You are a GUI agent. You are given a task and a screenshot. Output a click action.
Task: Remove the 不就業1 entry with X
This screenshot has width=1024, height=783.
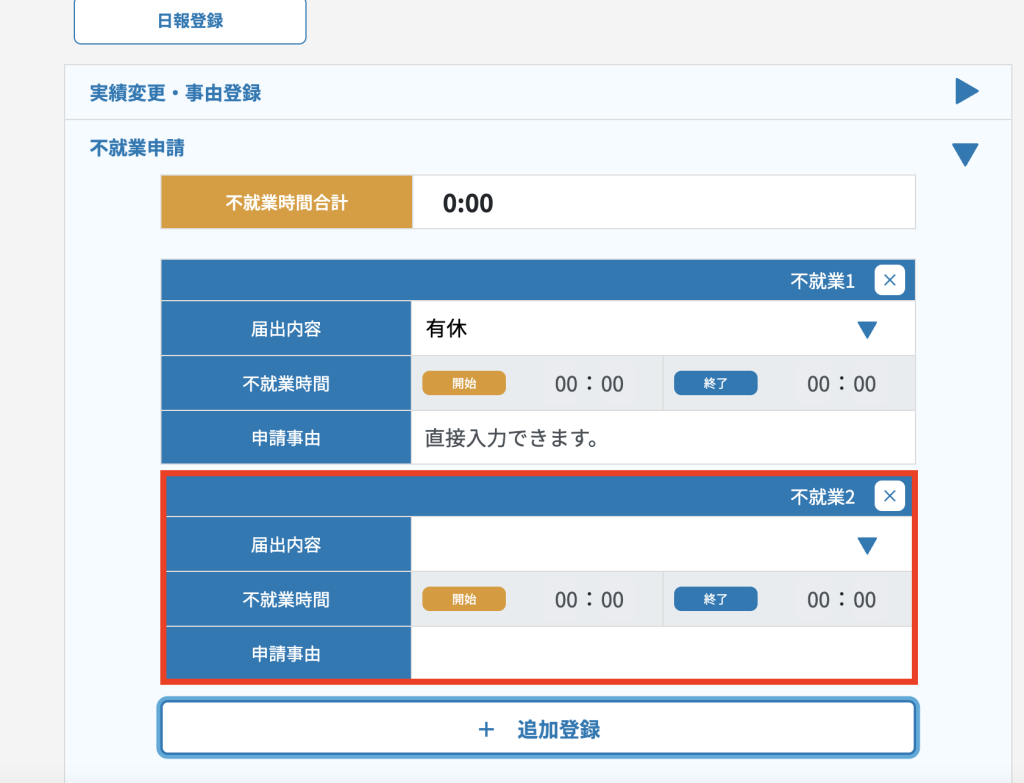tap(889, 280)
